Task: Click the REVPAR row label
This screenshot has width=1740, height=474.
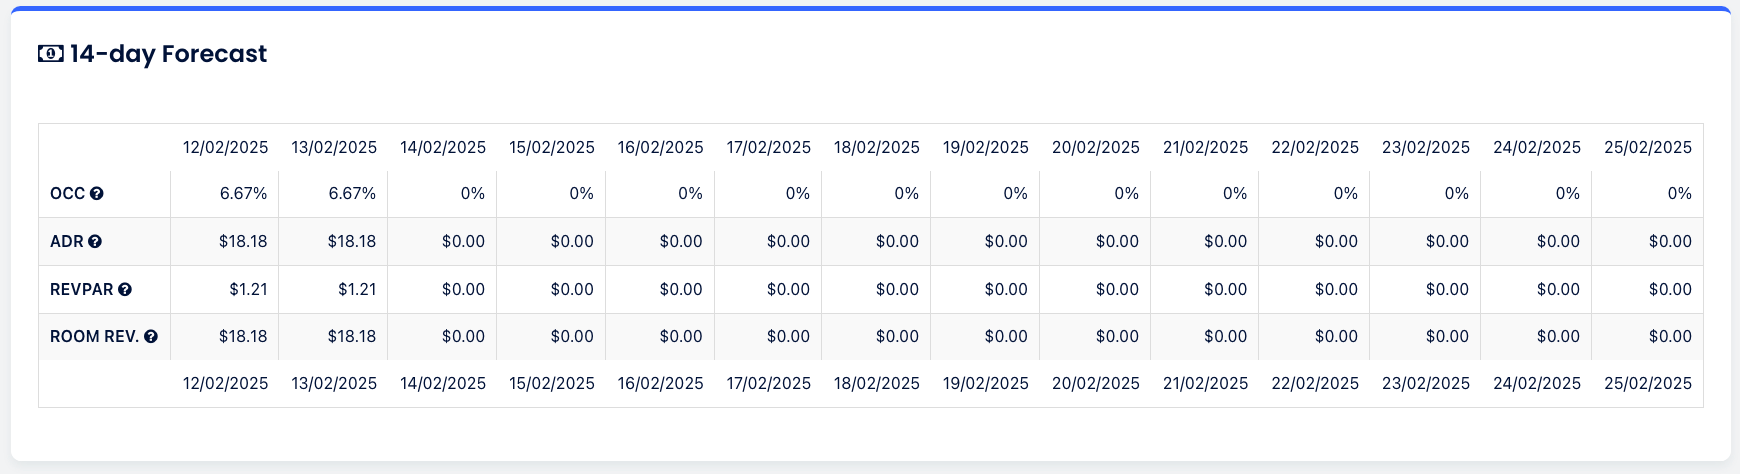Action: click(81, 290)
